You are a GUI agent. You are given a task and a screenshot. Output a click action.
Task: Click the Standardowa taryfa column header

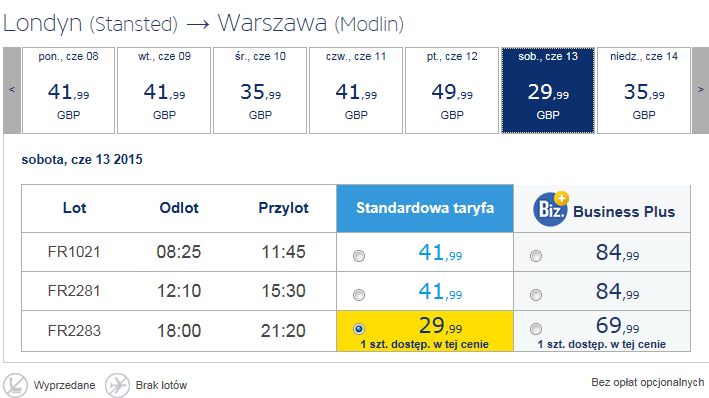(425, 208)
